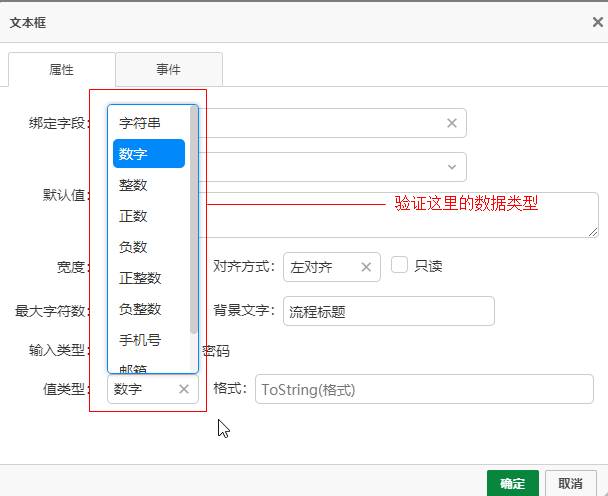
Task: Clear the 左对齐 alignment selection
Action: 366,267
